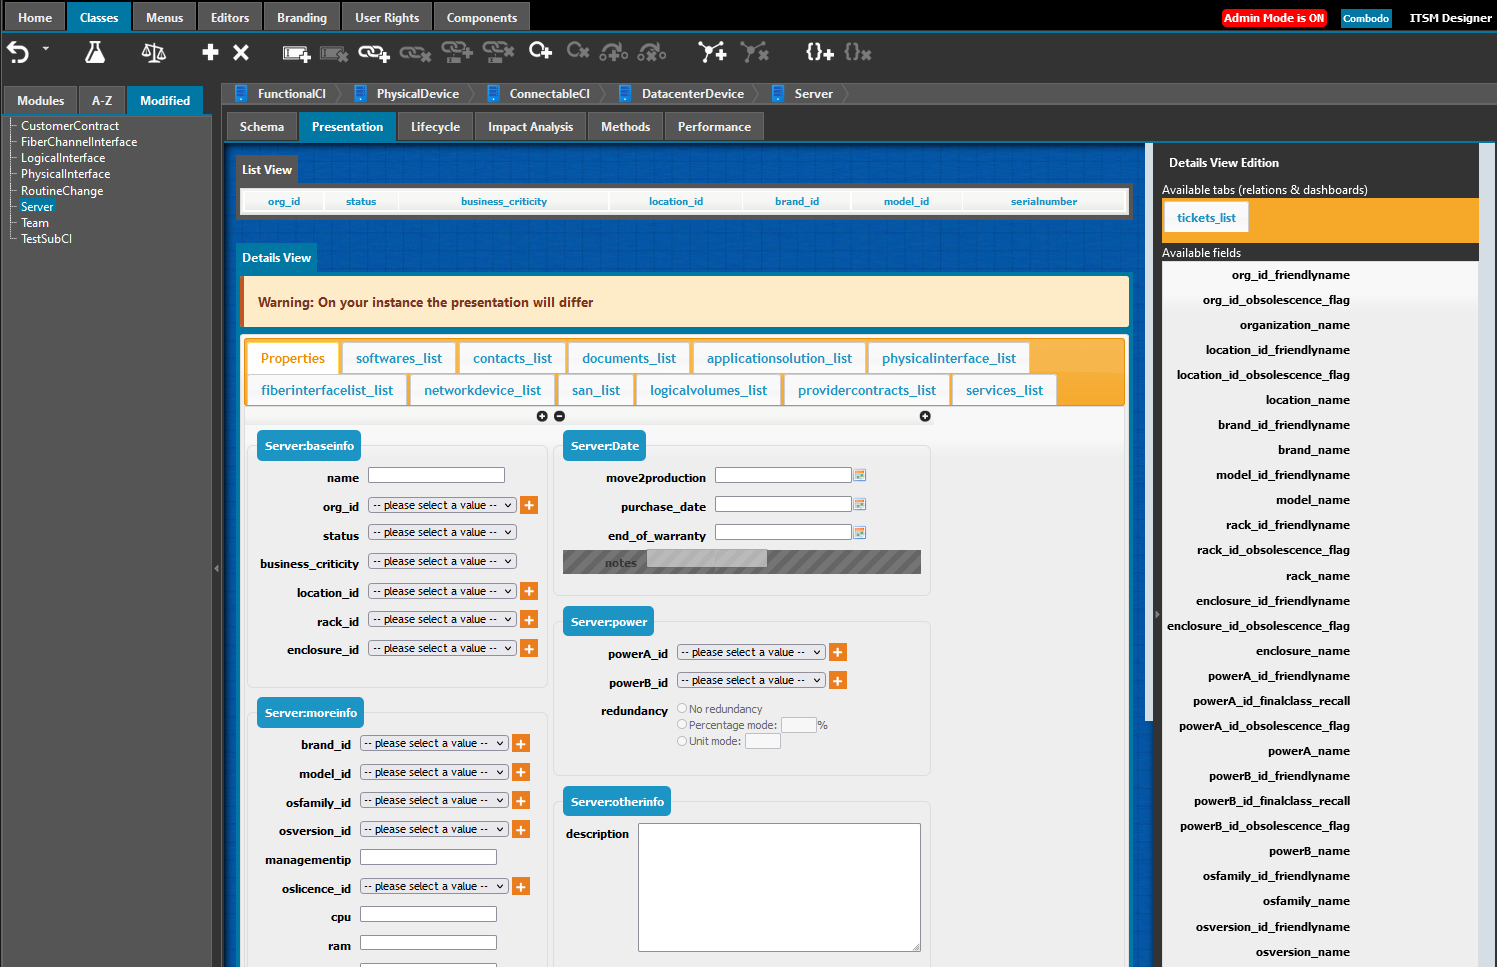1497x967 pixels.
Task: Click the flask test icon
Action: pyautogui.click(x=95, y=52)
